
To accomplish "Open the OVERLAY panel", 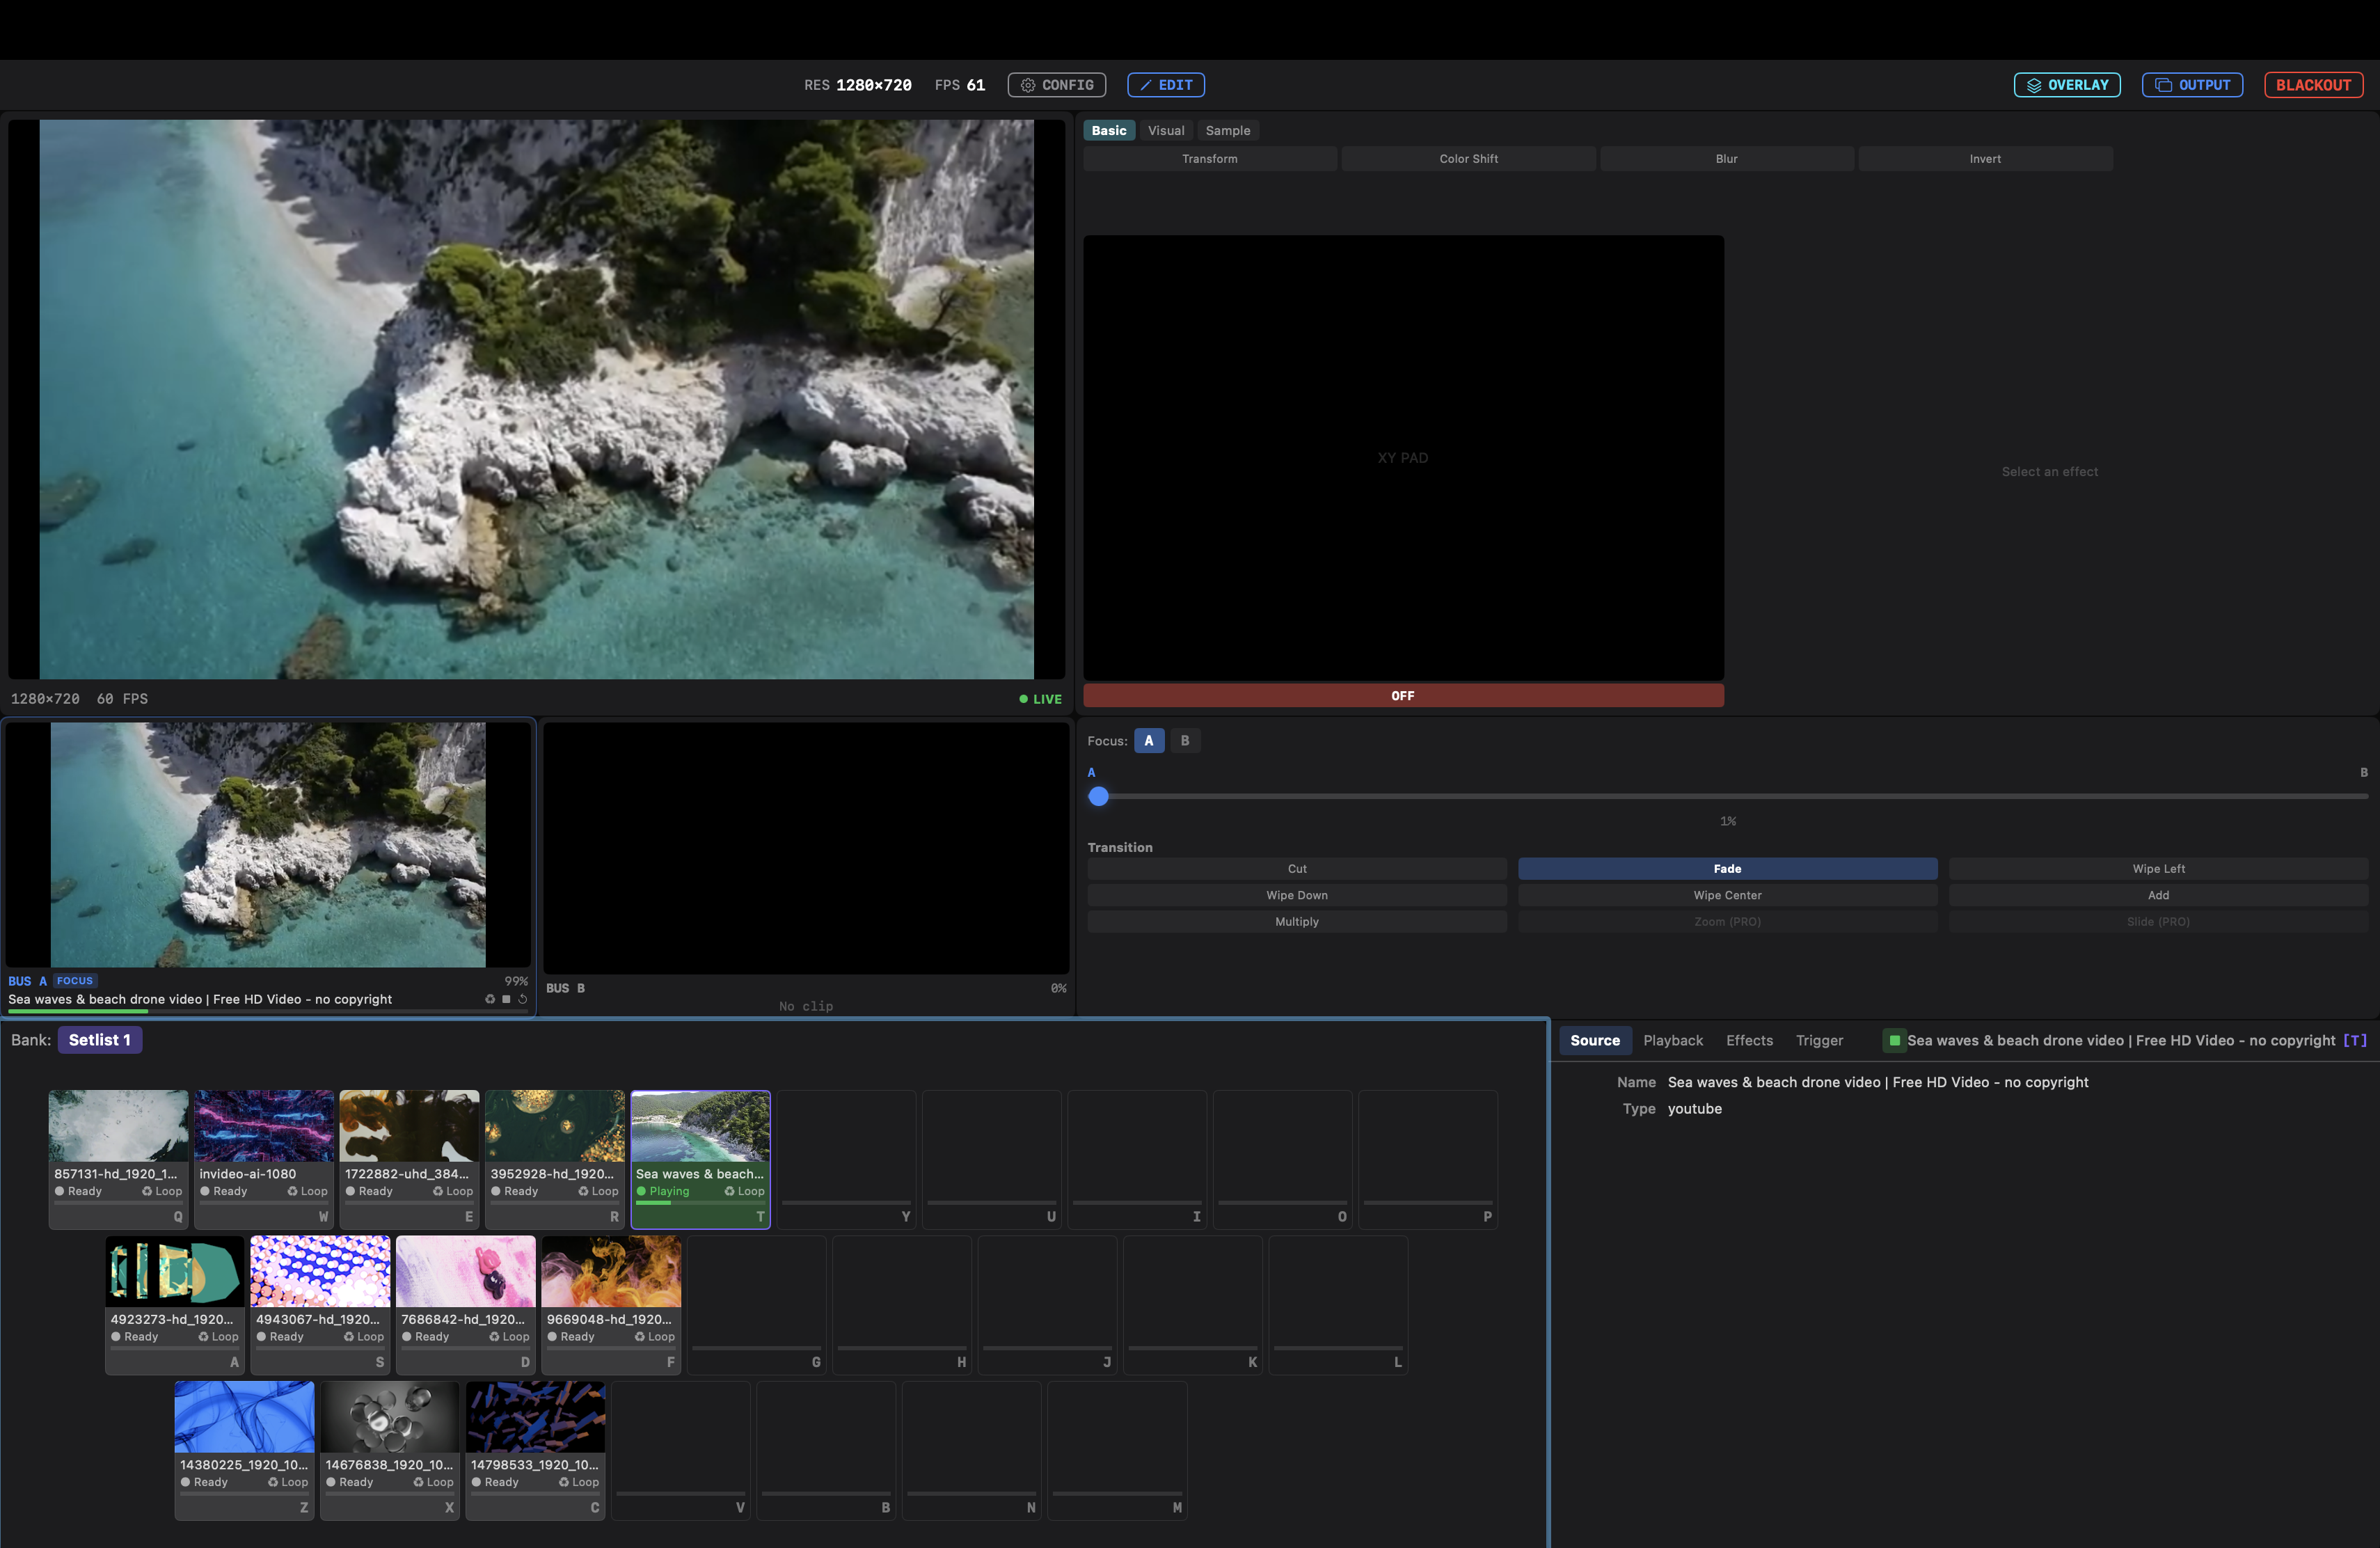I will click(2066, 84).
